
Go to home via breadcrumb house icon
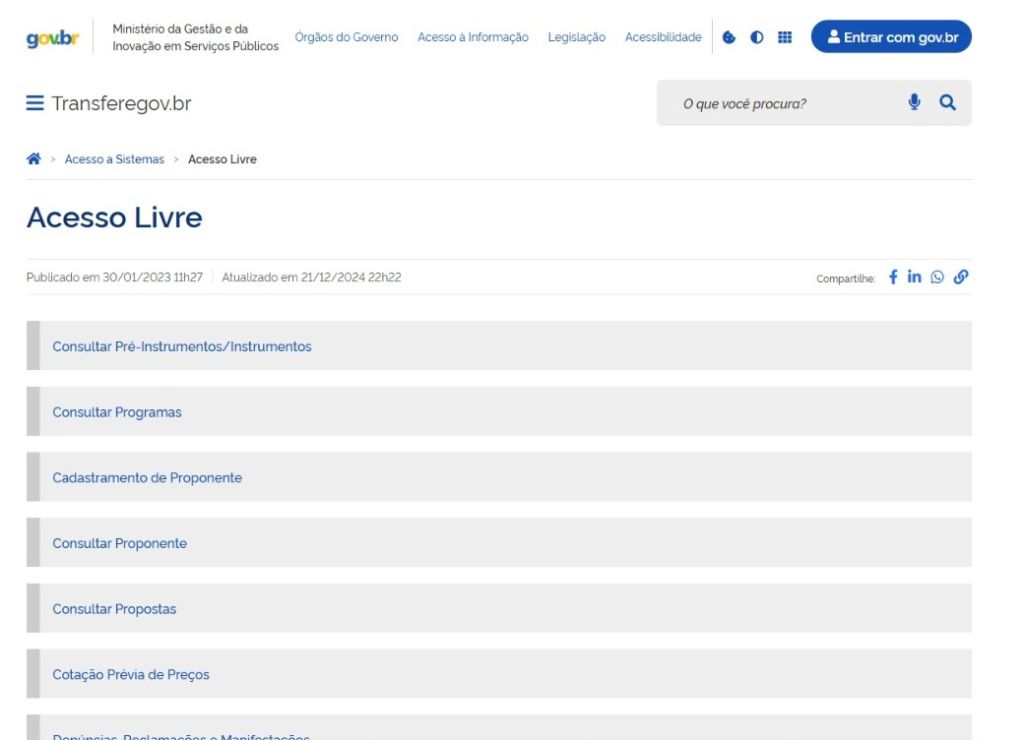33,159
